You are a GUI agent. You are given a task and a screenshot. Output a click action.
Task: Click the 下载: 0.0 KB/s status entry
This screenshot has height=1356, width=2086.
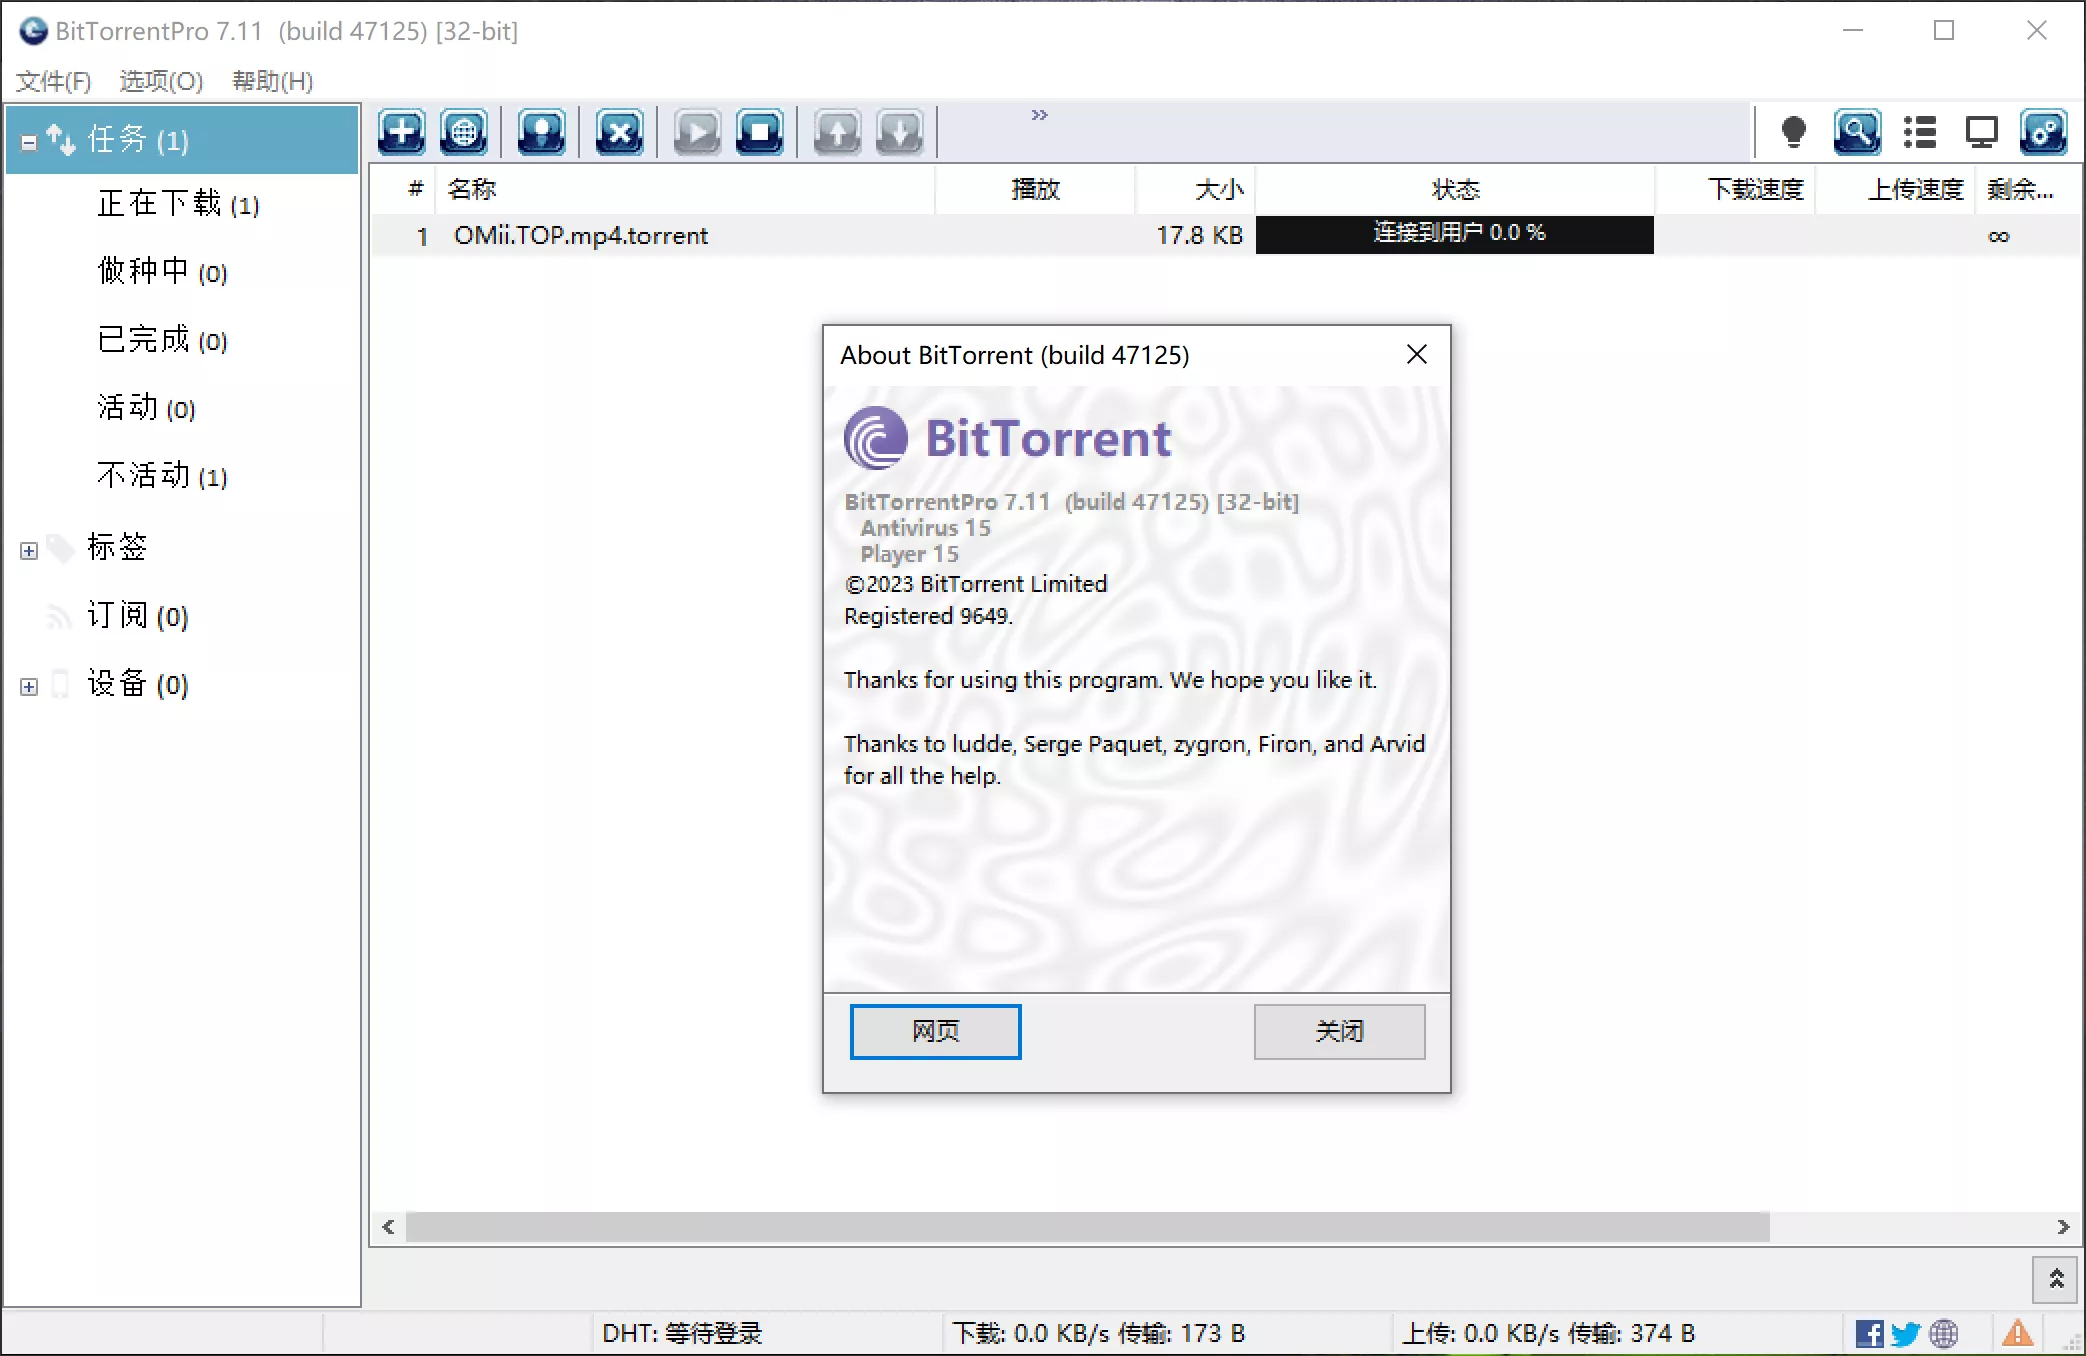click(x=1098, y=1333)
